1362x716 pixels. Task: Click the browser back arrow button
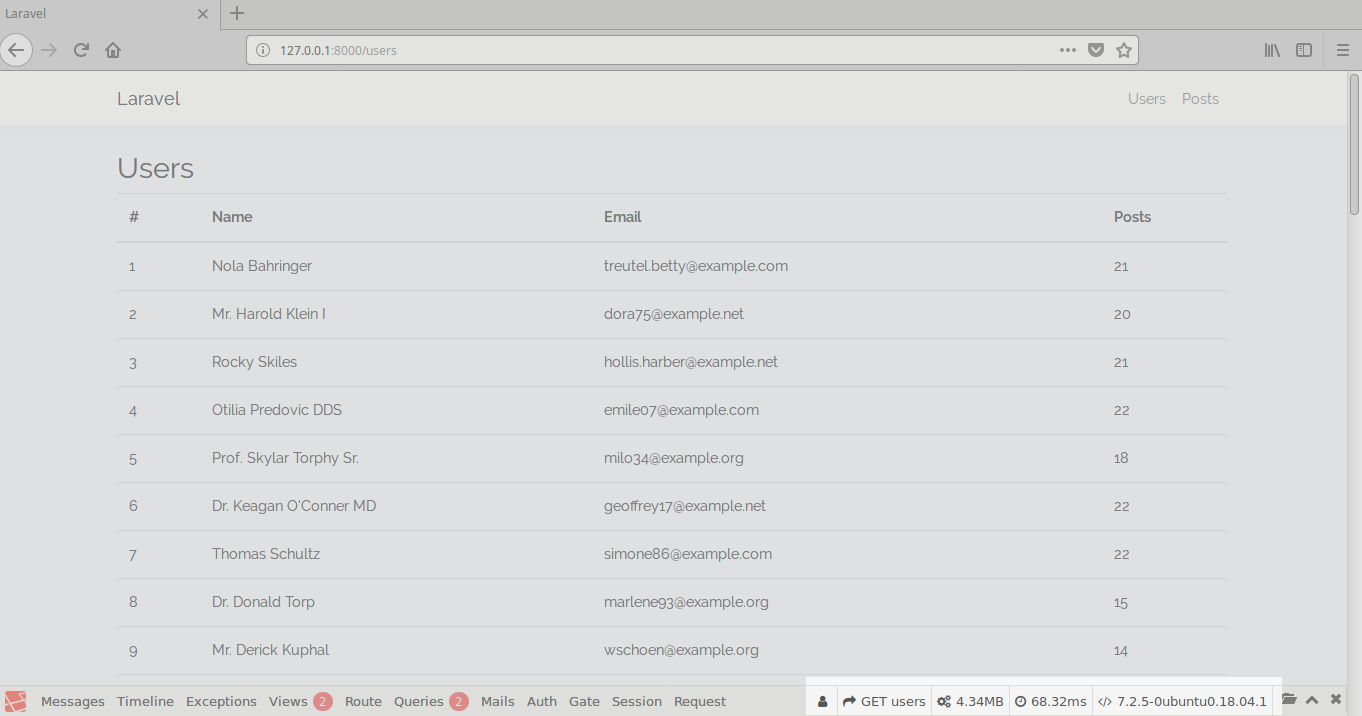17,50
